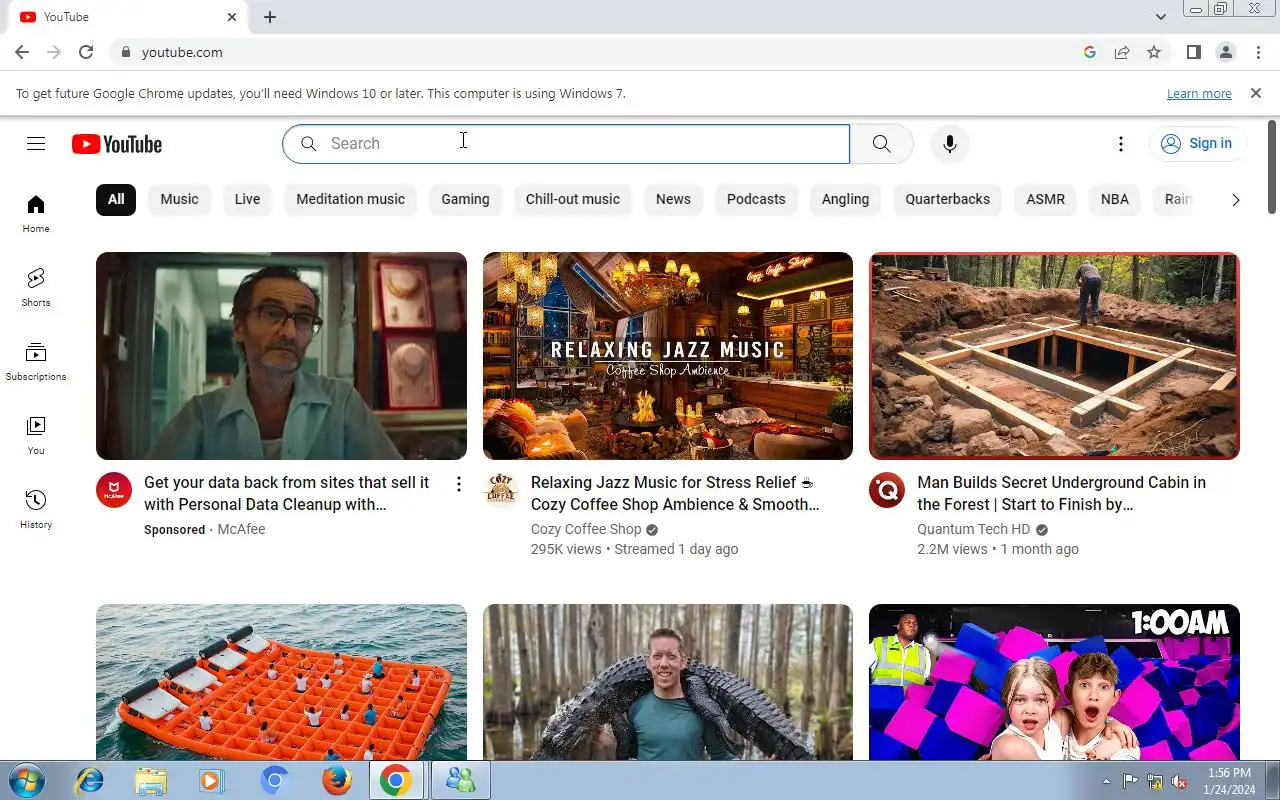Close the YouTube tab
The width and height of the screenshot is (1280, 800).
pyautogui.click(x=232, y=17)
